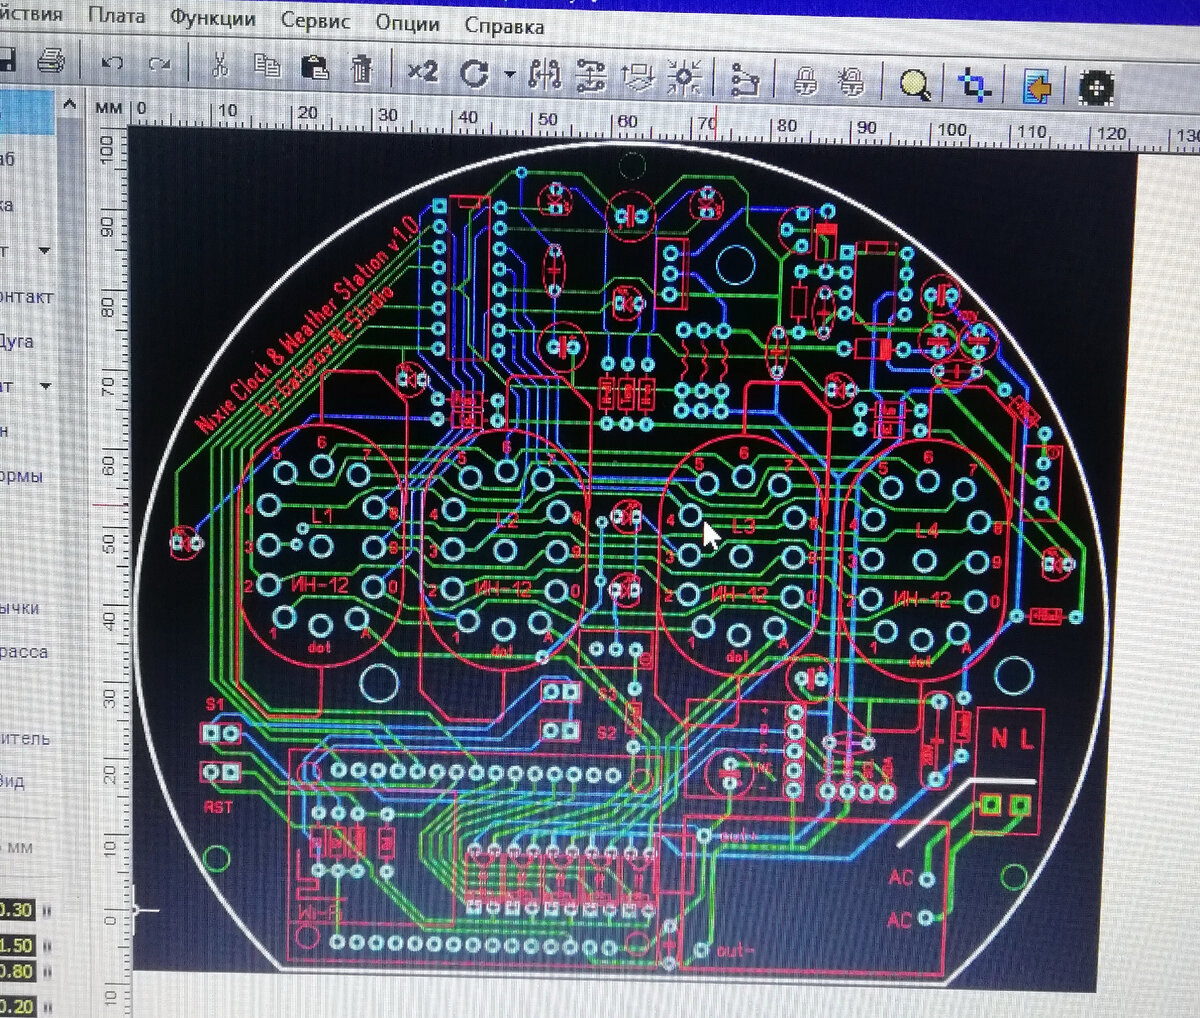Open rotate angle dropdown arrow

click(509, 75)
